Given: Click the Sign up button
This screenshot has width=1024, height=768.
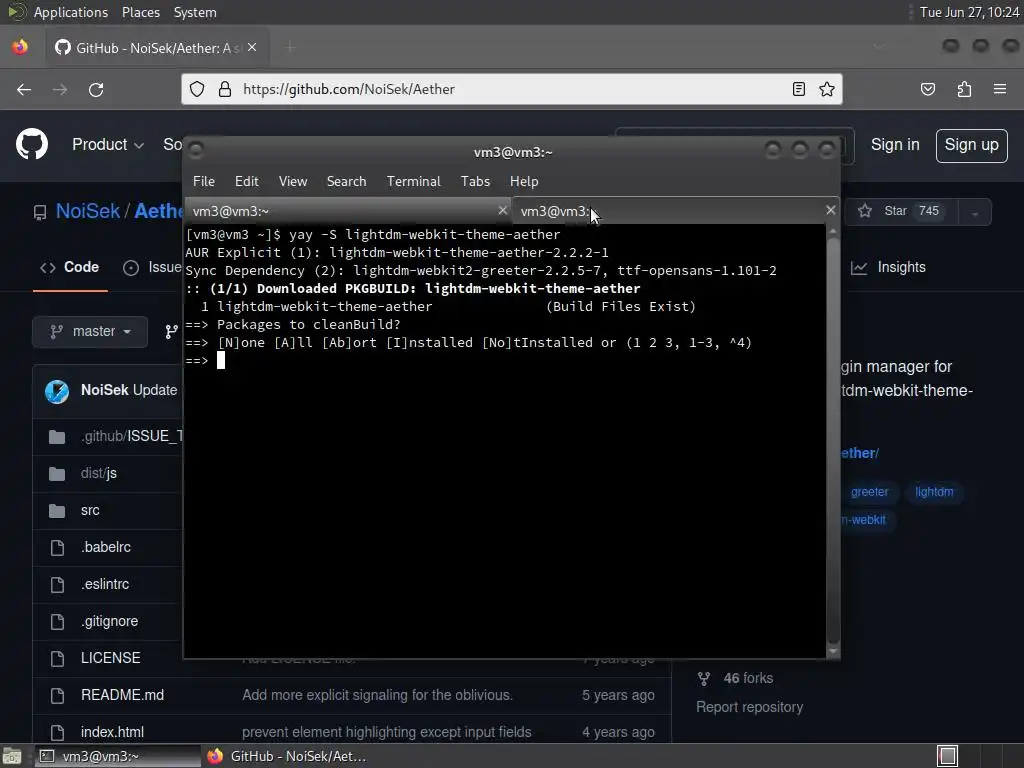Looking at the screenshot, I should [x=971, y=145].
